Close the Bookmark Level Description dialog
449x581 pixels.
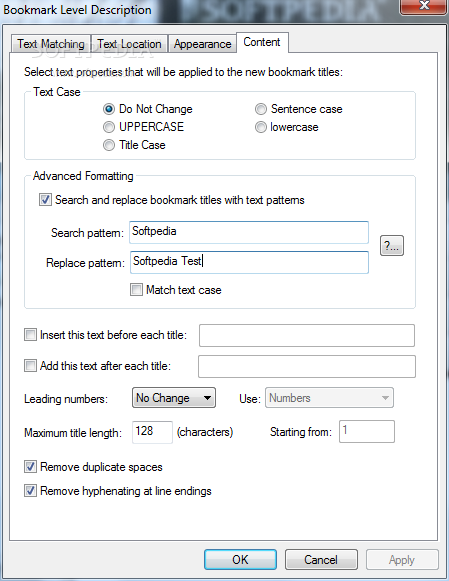423,6
